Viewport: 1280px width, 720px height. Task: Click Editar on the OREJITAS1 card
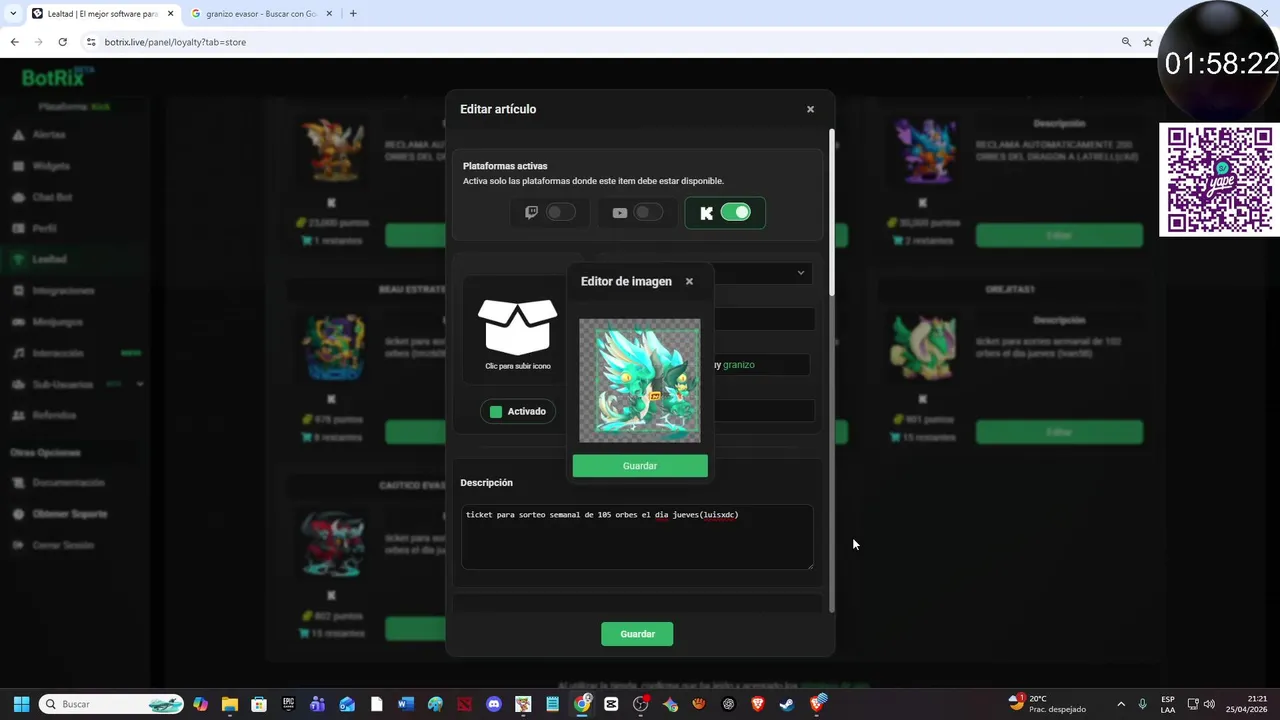pos(1059,432)
